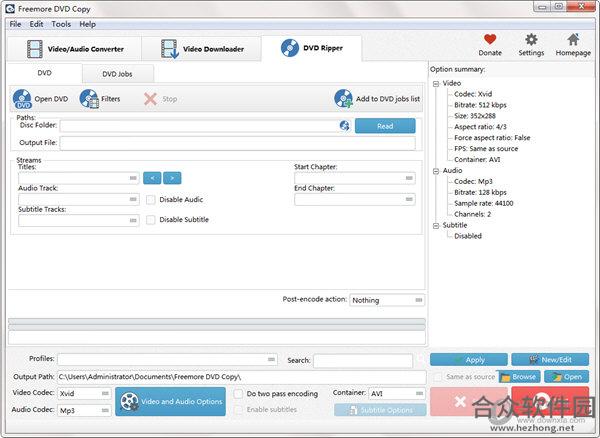Select 'FPS: Same as source' row
The height and width of the screenshot is (438, 600).
tap(486, 148)
